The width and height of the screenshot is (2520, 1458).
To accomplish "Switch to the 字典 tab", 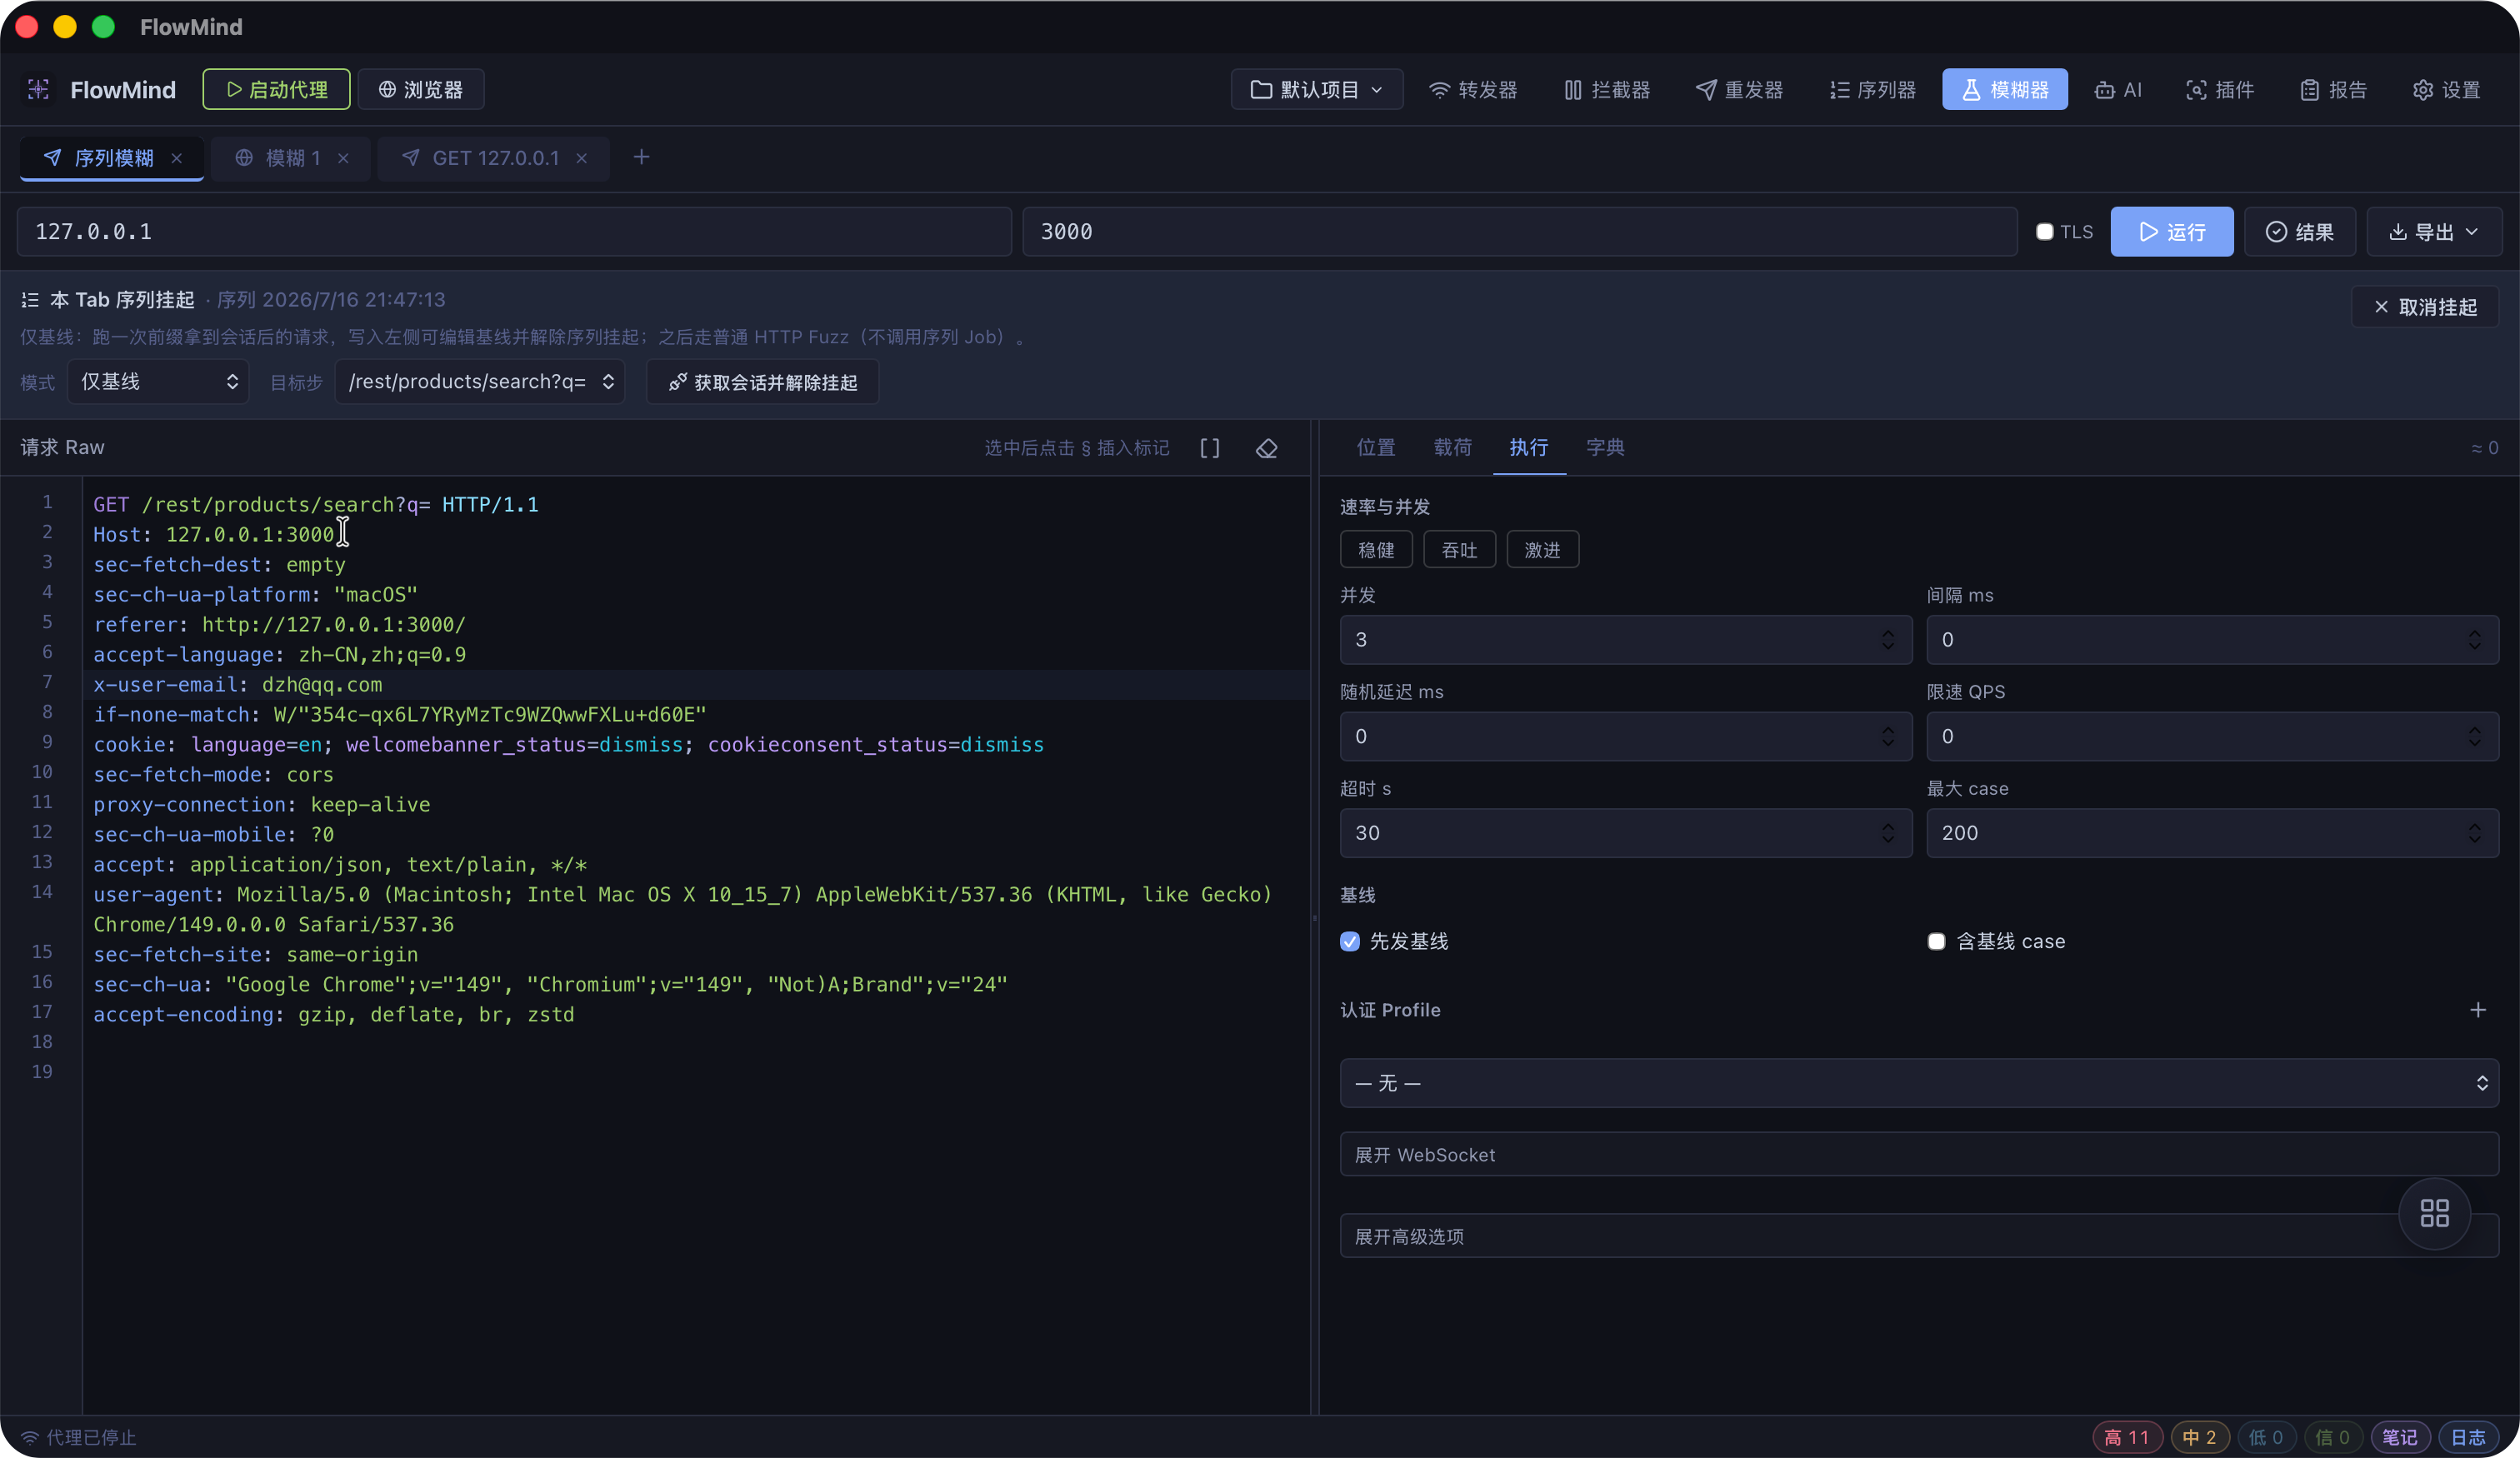I will (1605, 448).
